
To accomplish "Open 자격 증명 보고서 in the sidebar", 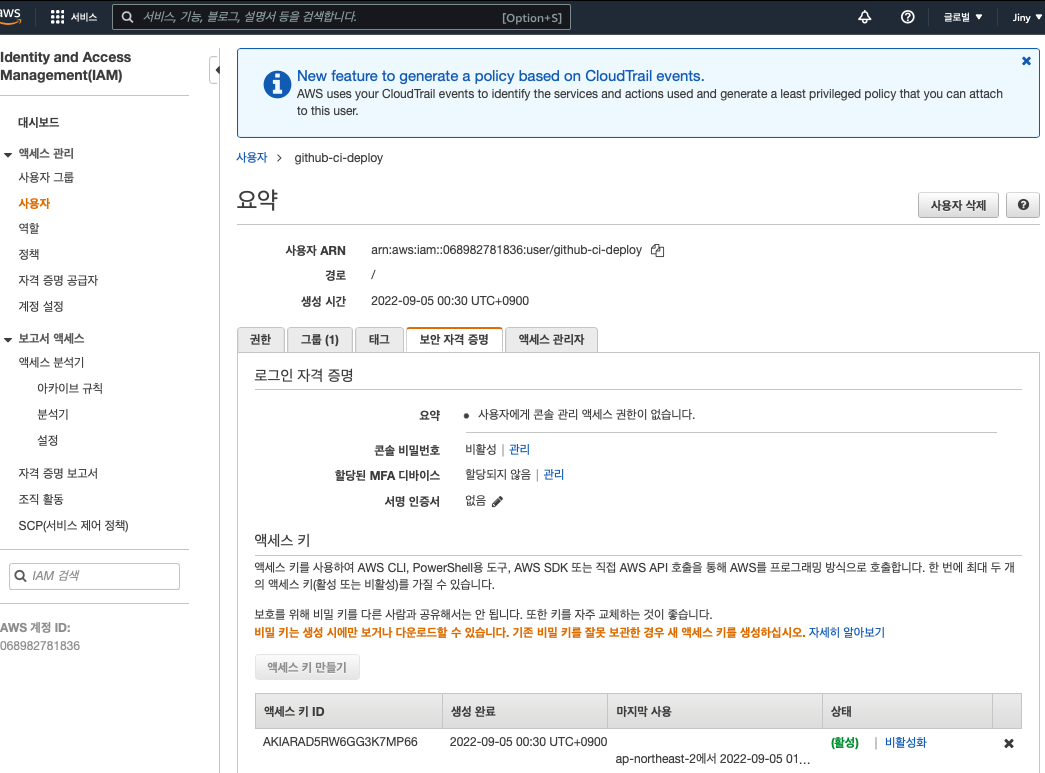I will (58, 473).
